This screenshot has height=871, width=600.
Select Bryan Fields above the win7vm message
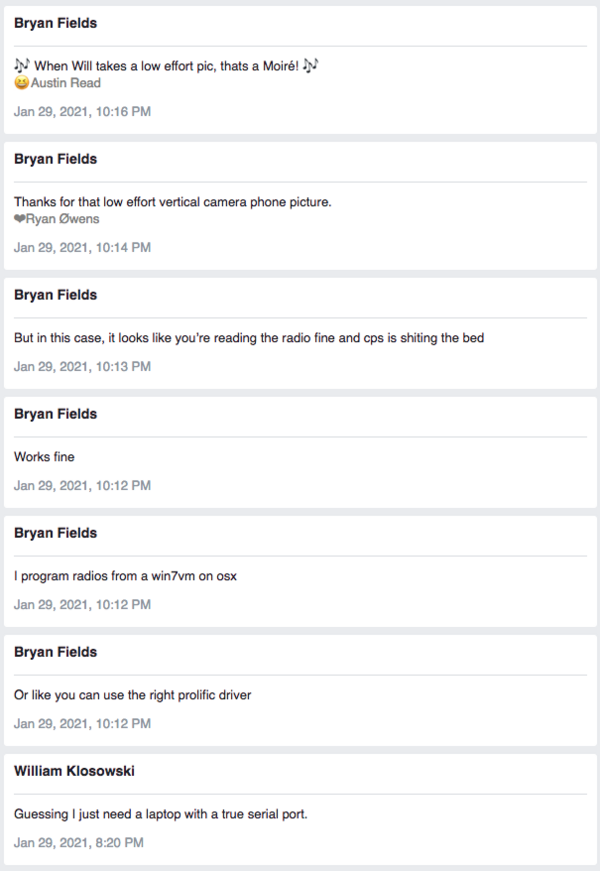coord(55,533)
